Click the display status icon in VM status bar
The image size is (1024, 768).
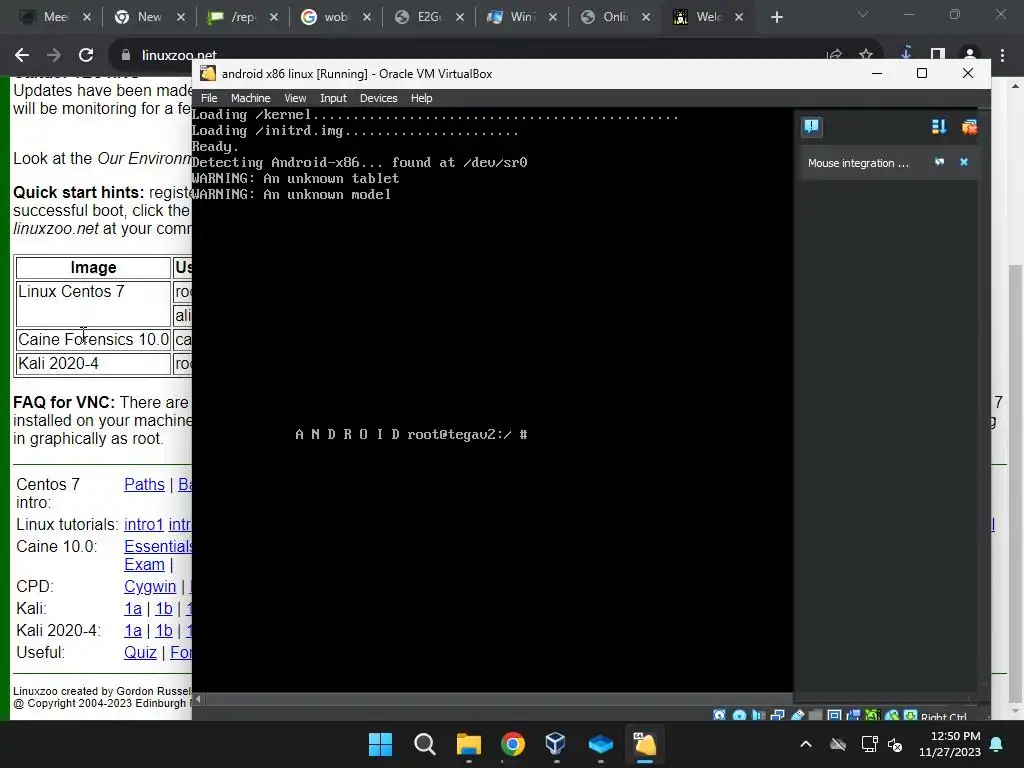[835, 716]
